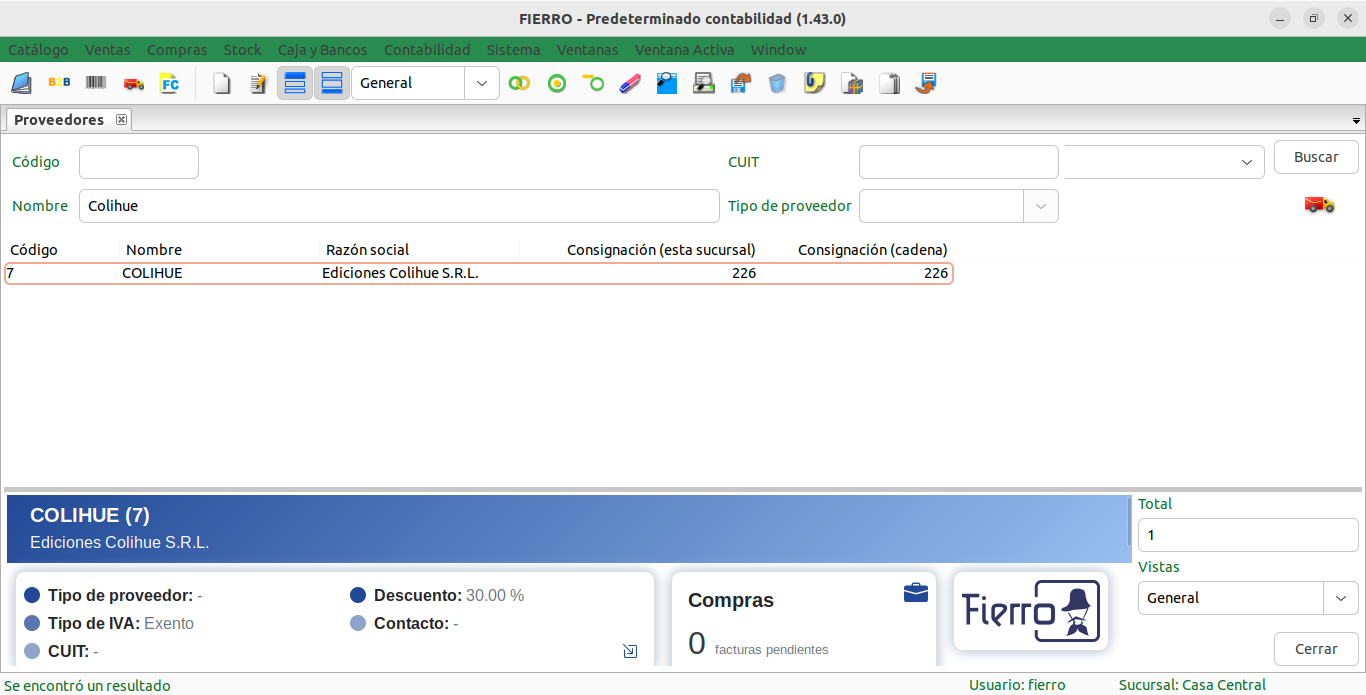Screen dimensions: 1366x695
Task: Open the Contabilidad menu
Action: tap(427, 49)
